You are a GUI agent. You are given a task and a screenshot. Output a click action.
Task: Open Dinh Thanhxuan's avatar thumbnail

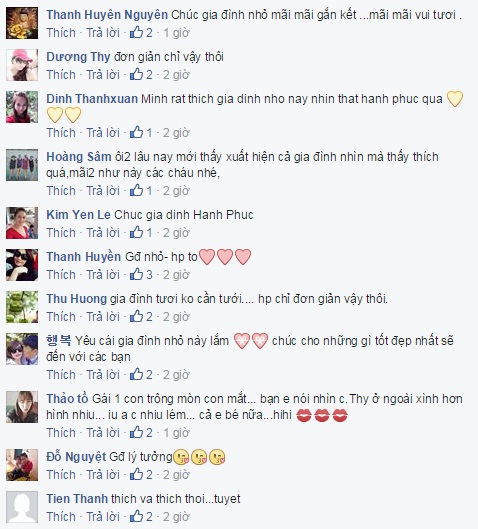pos(22,107)
